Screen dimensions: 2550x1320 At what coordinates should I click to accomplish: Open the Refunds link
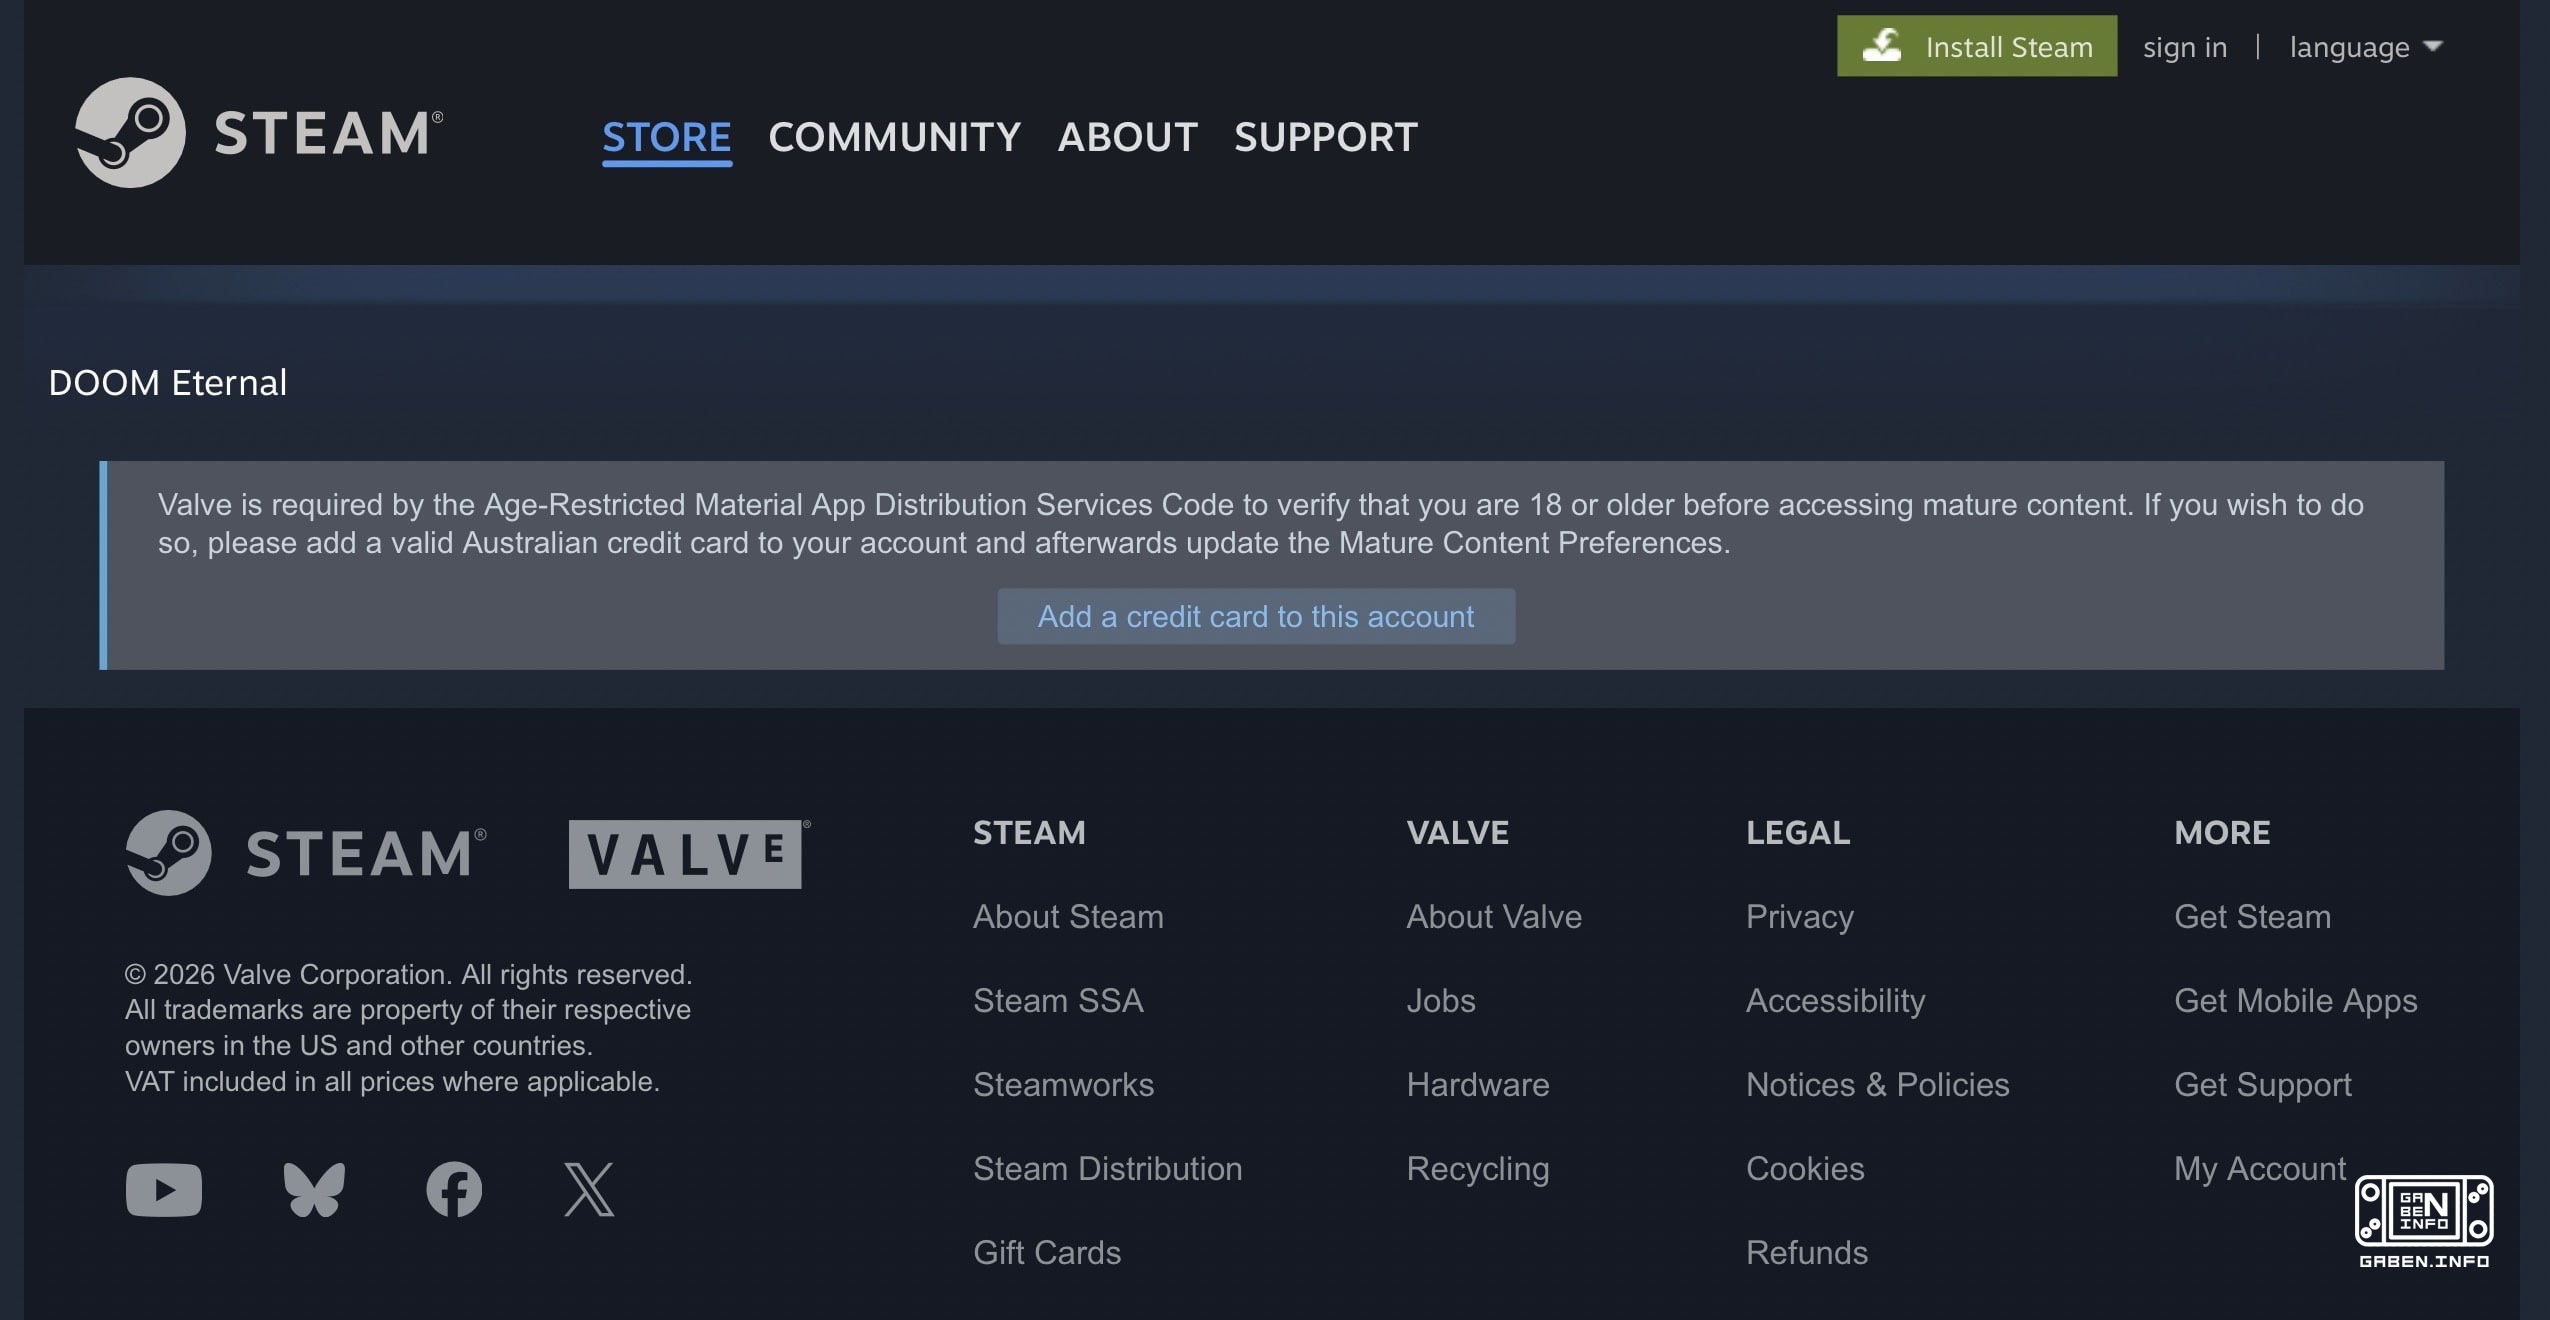1807,1252
